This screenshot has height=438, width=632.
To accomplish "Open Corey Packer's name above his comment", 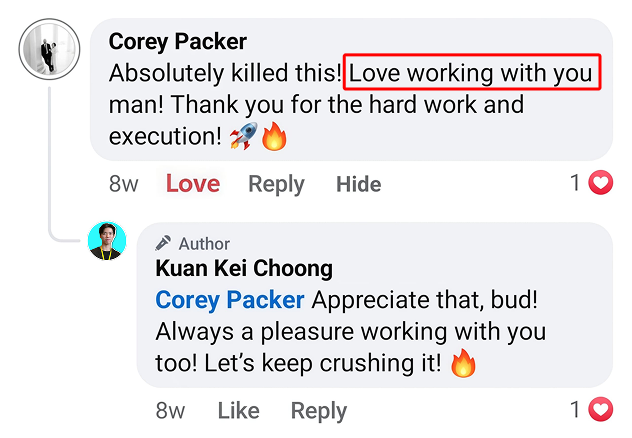I will [178, 42].
